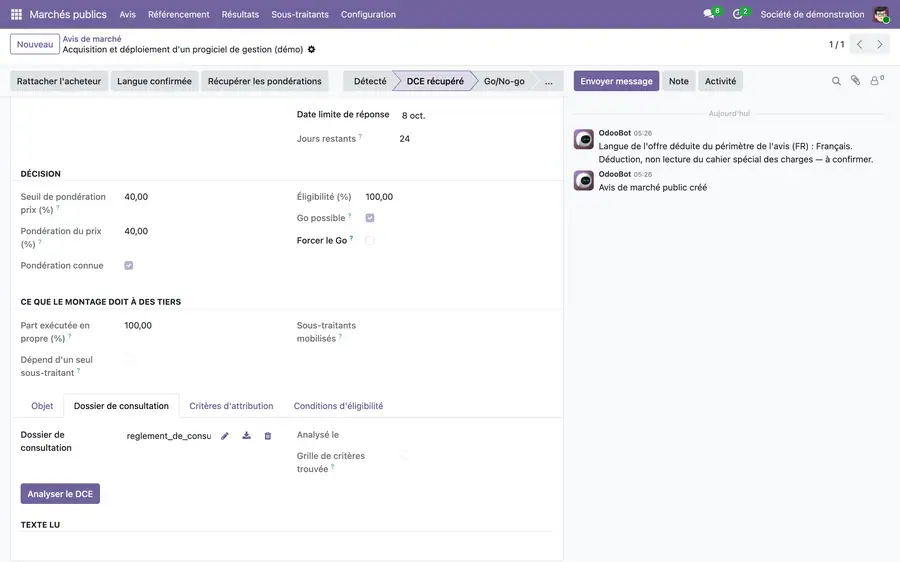Click the Jours restants help question mark

360,137
